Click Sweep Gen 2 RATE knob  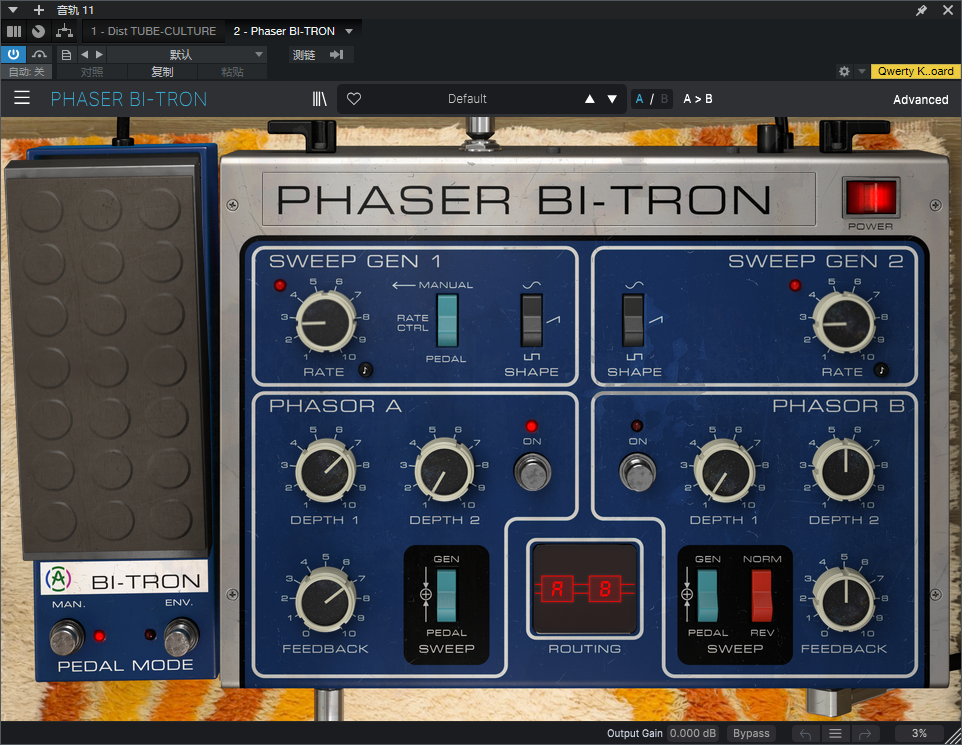tap(844, 323)
